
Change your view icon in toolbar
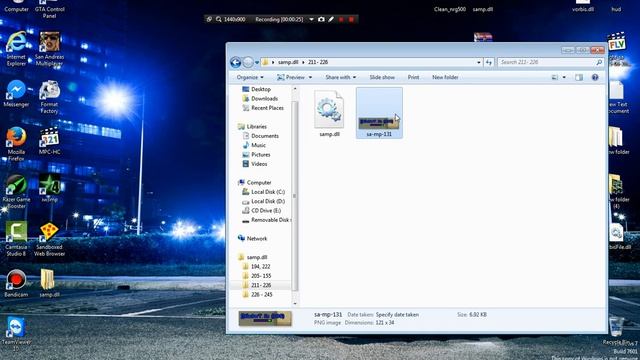click(555, 77)
